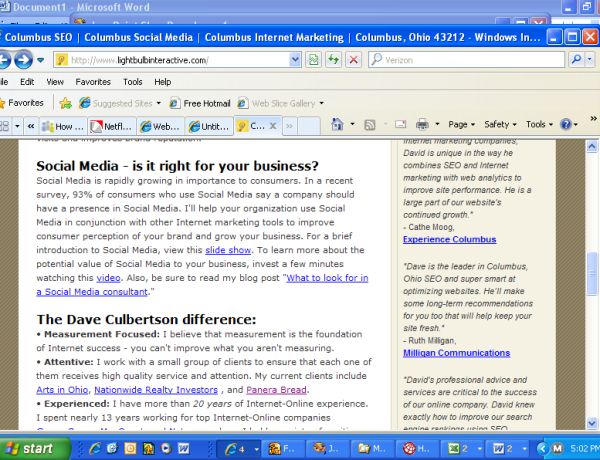The image size is (600, 460).
Task: Open the Safety dropdown menu
Action: click(500, 124)
